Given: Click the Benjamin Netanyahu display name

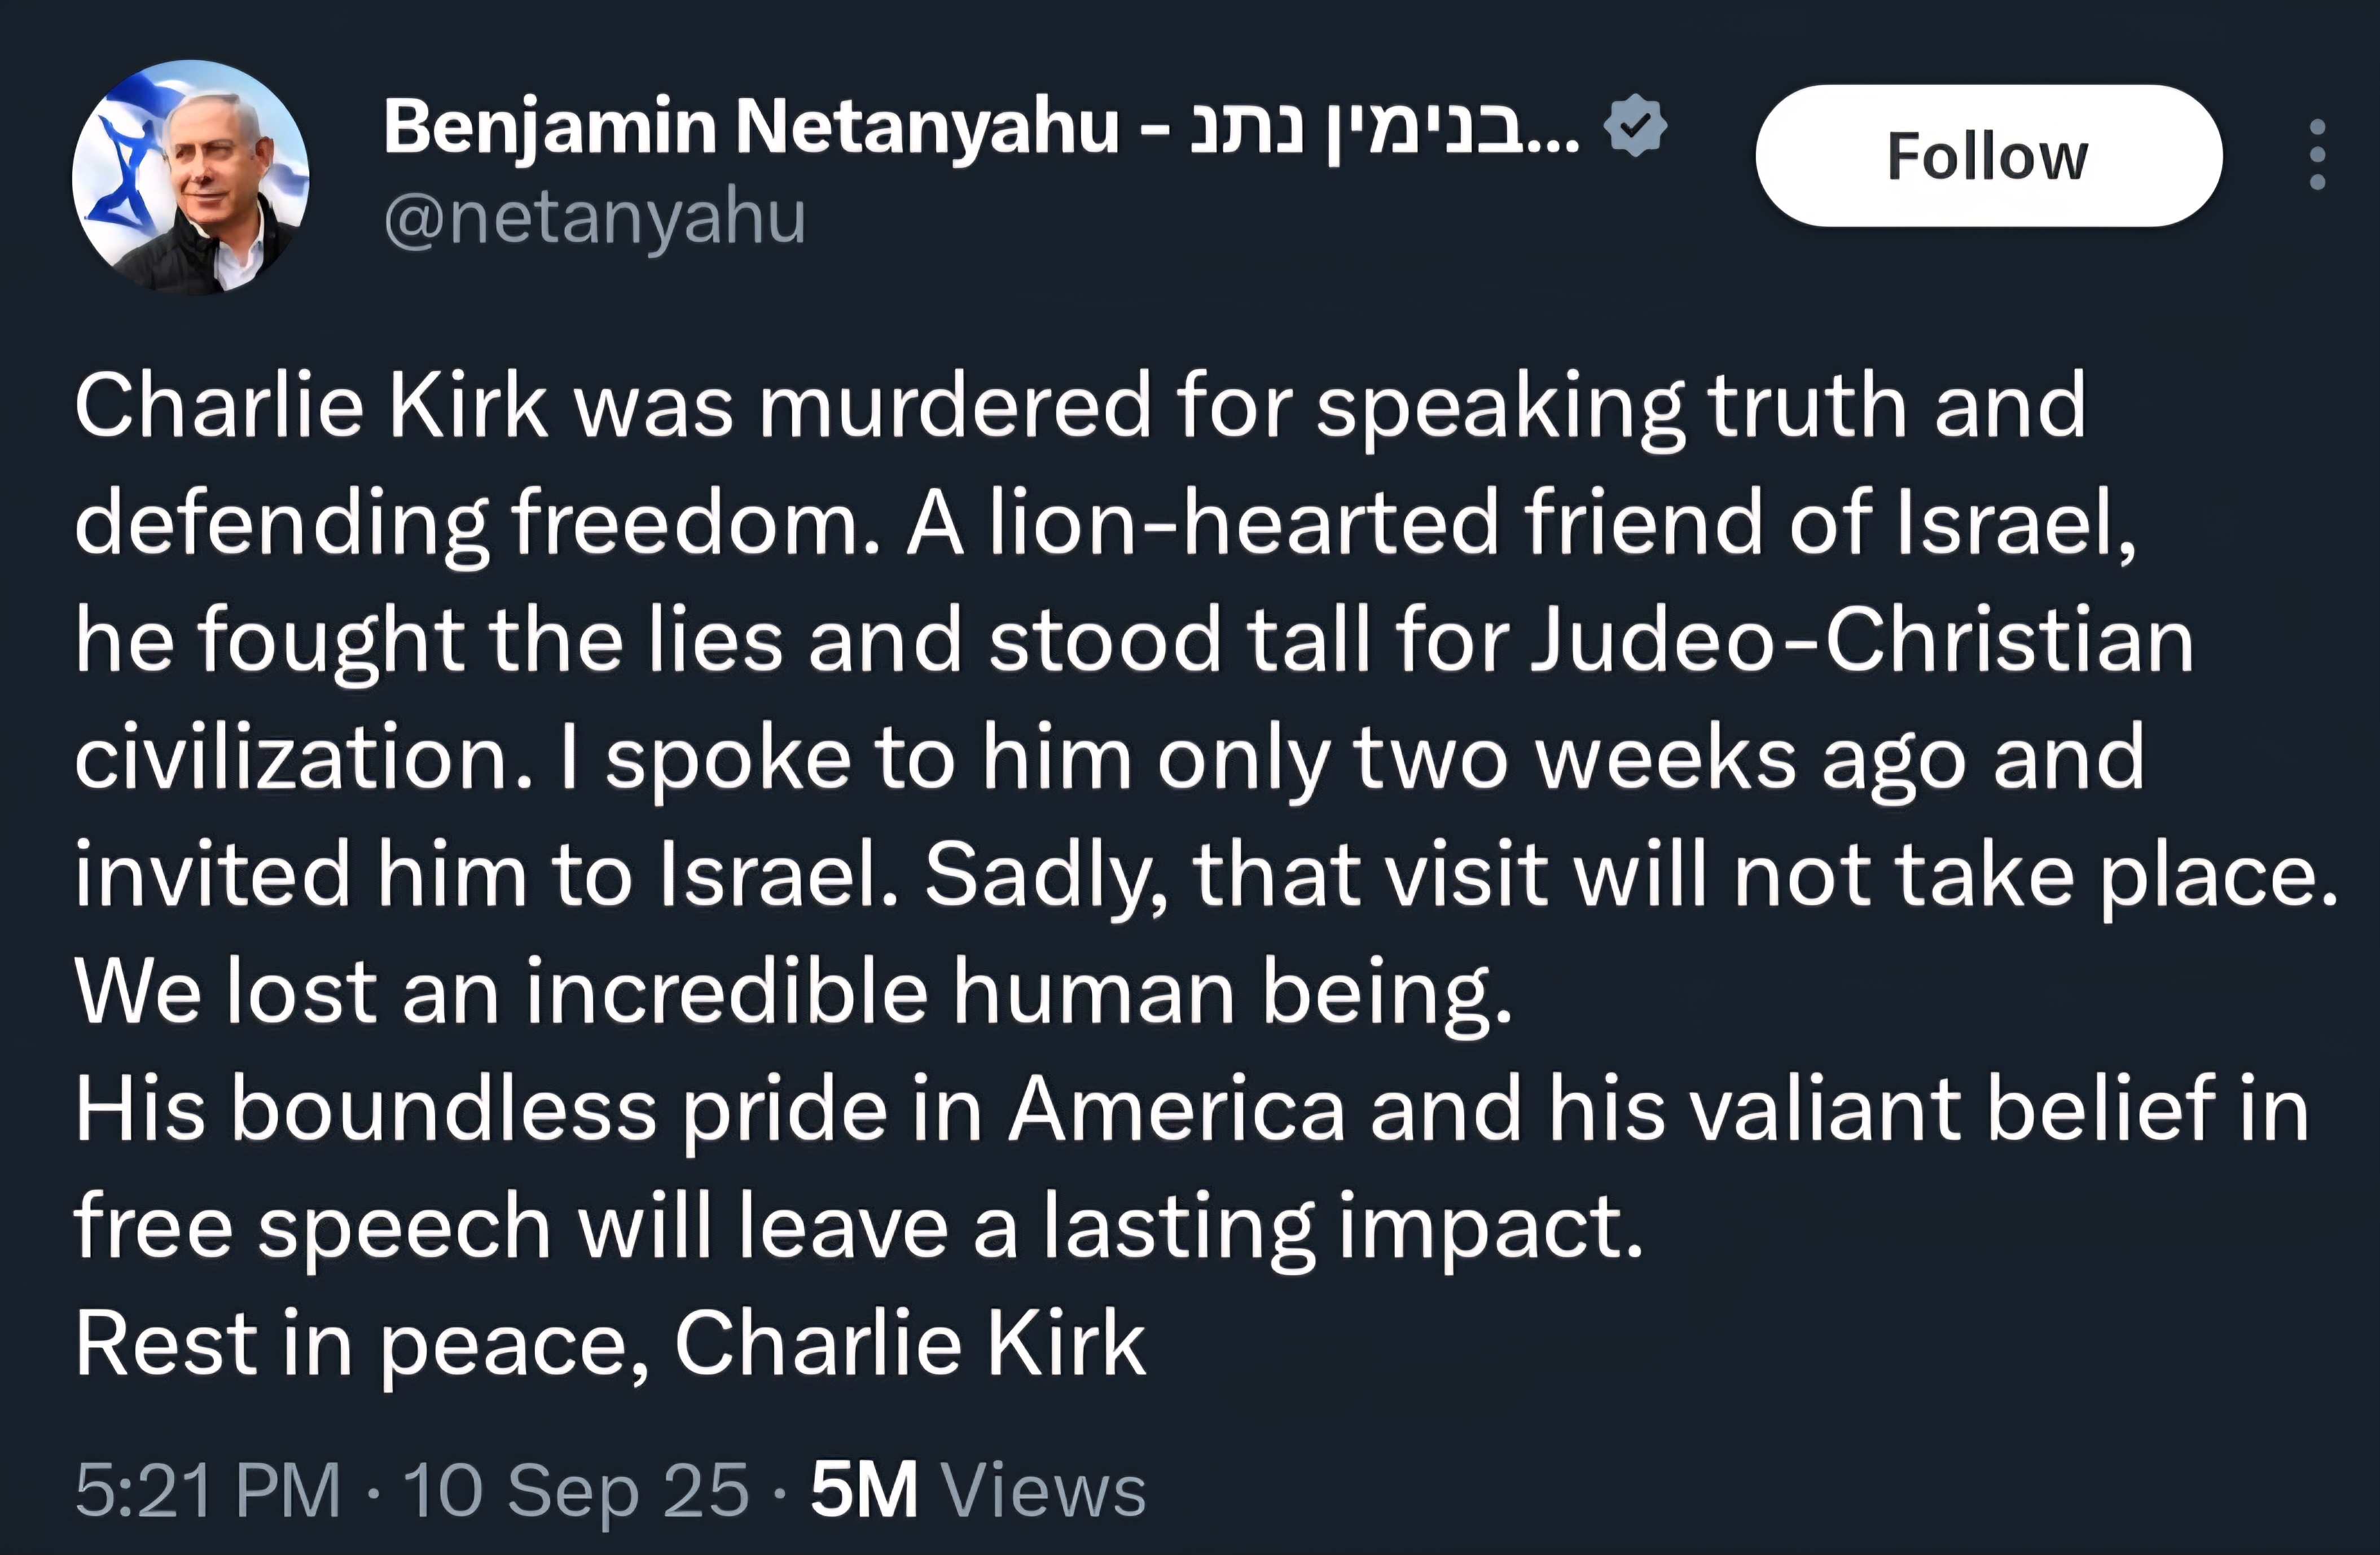Looking at the screenshot, I should pos(750,128).
